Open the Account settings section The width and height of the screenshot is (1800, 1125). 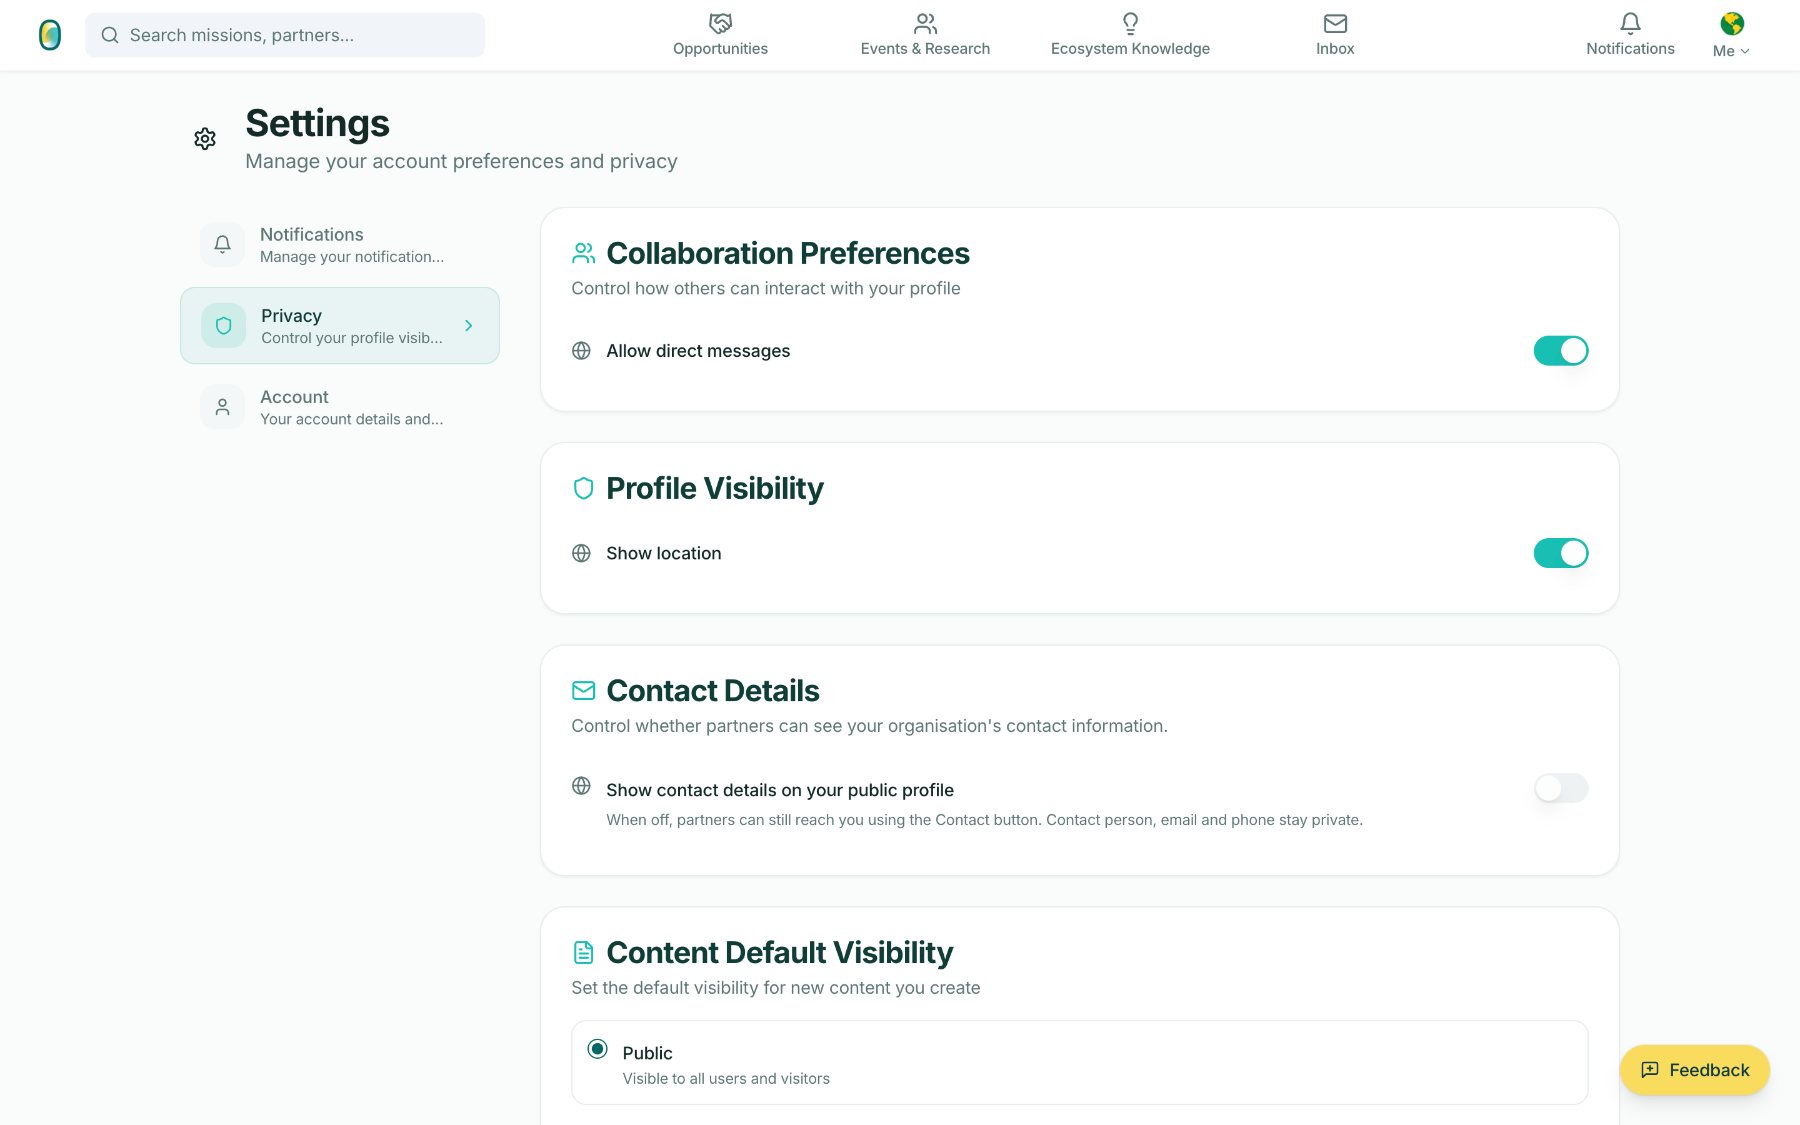340,407
